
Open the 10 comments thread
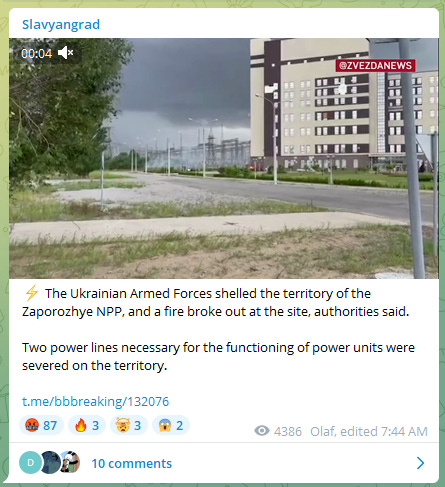pyautogui.click(x=132, y=463)
